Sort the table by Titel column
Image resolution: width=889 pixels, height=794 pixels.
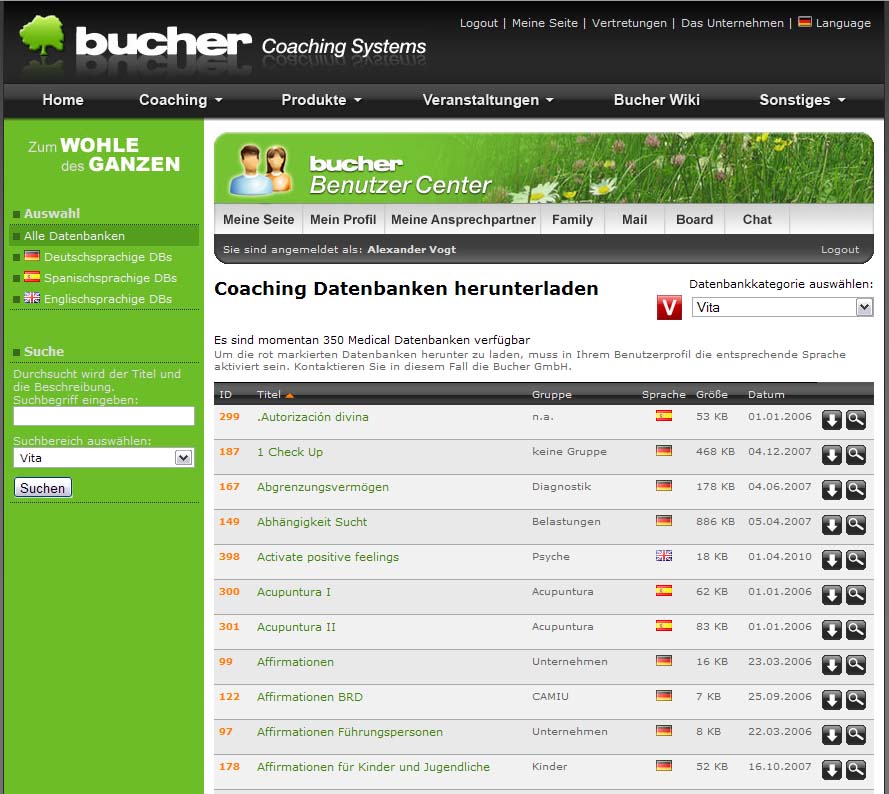pyautogui.click(x=269, y=395)
